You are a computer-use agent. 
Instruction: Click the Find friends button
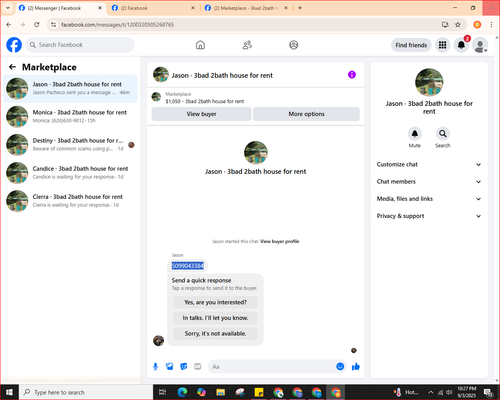pyautogui.click(x=411, y=45)
